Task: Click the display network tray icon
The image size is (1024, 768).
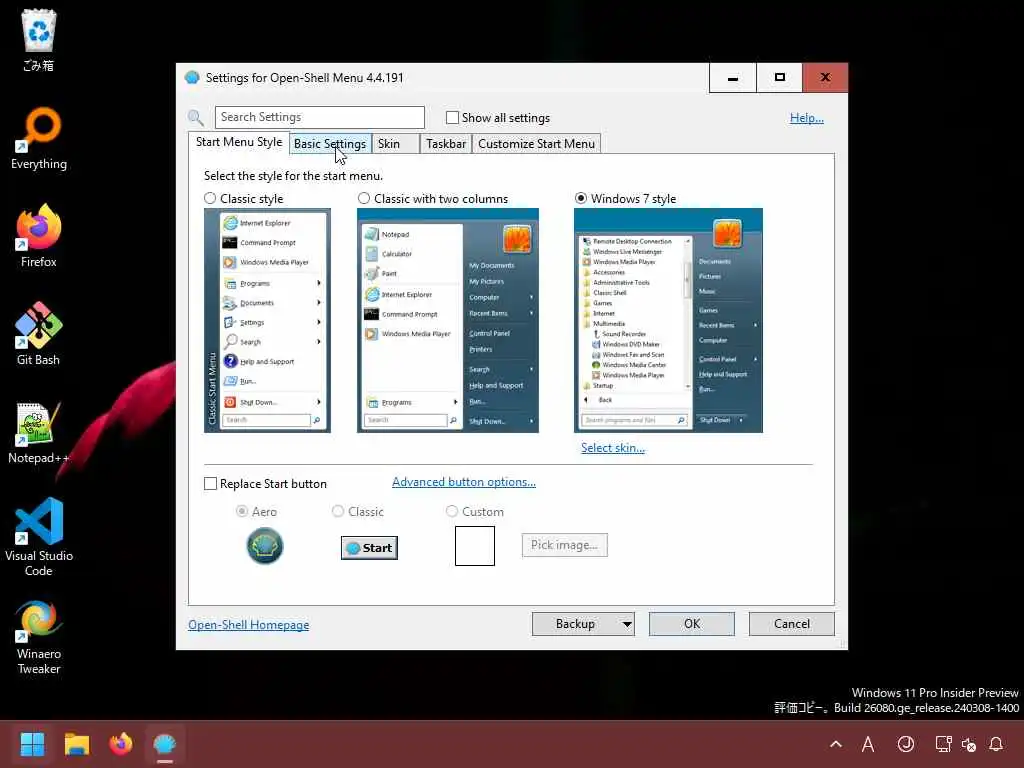Action: click(943, 744)
